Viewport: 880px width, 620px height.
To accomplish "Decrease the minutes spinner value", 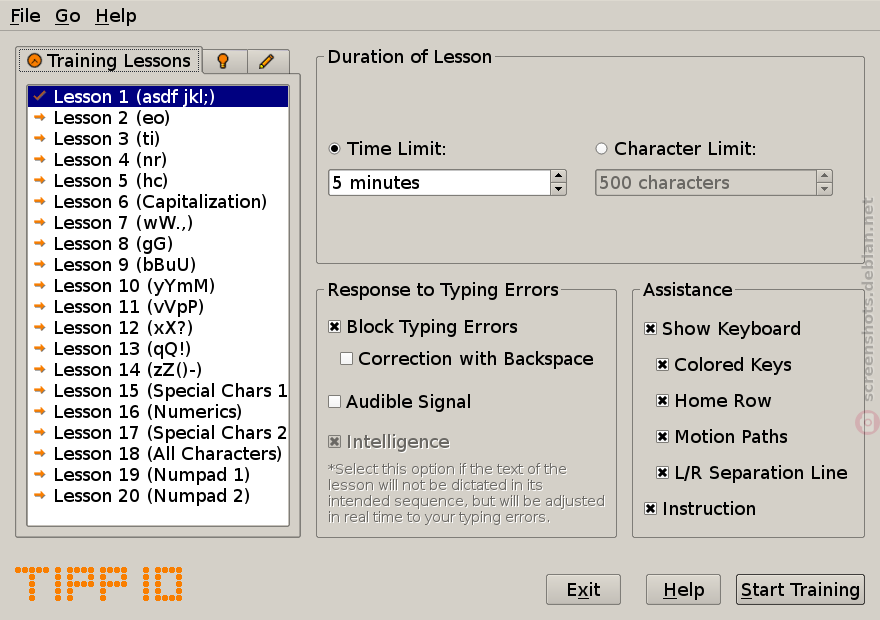I will 558,189.
